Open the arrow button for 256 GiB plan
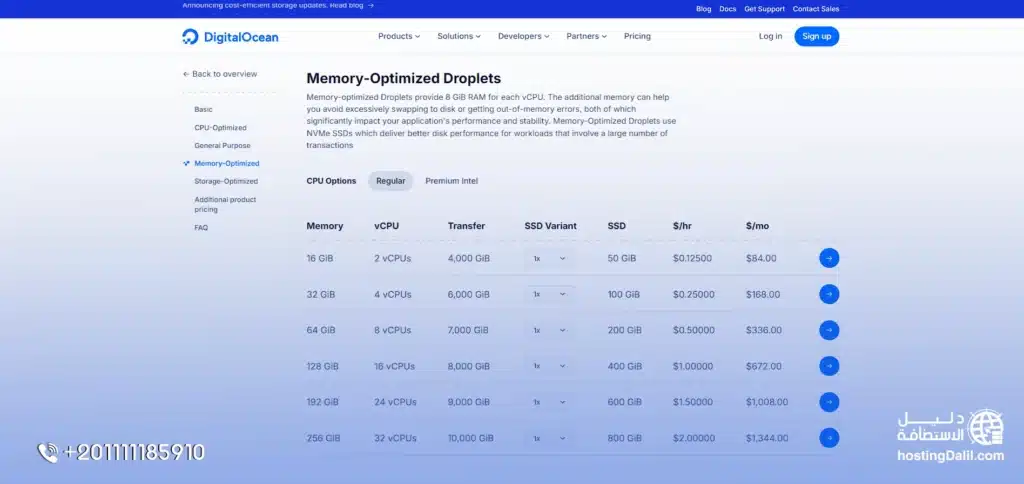Viewport: 1024px width, 484px height. pos(829,438)
